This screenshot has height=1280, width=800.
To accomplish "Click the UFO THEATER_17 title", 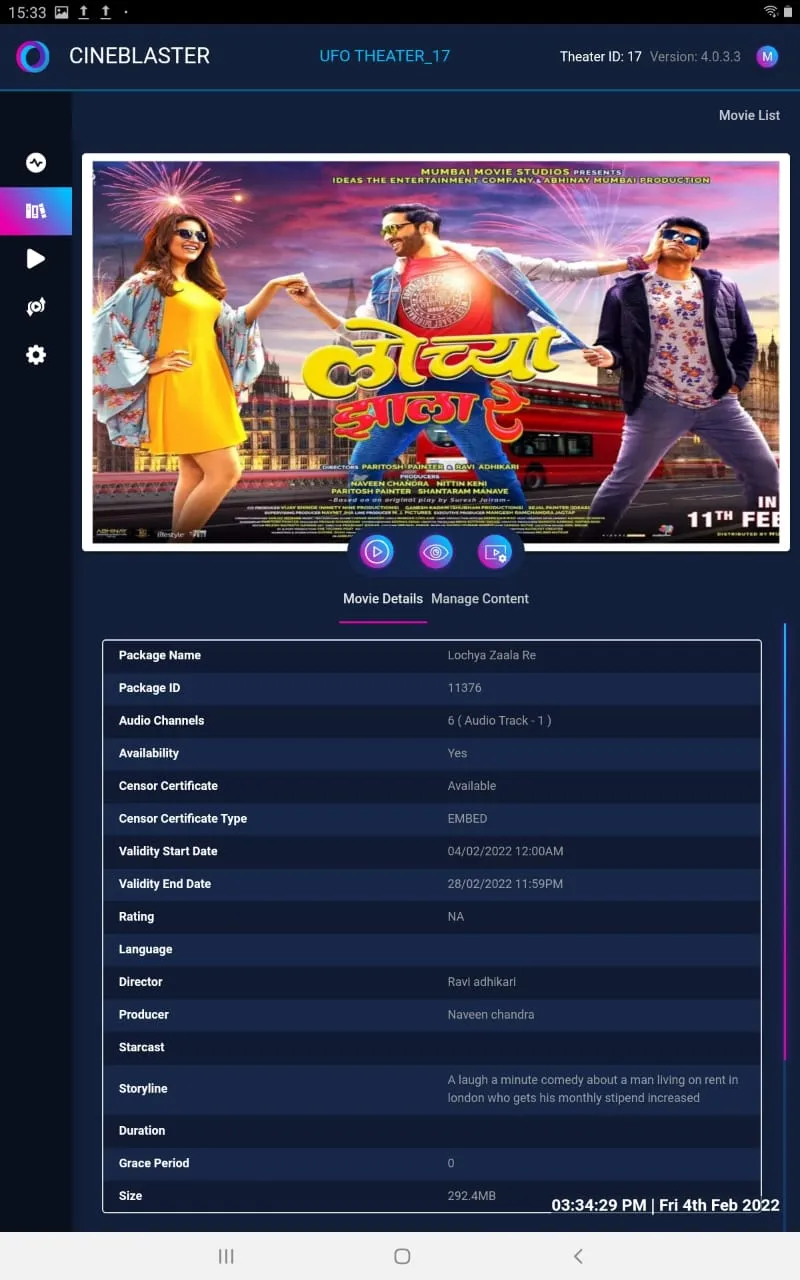I will point(385,56).
